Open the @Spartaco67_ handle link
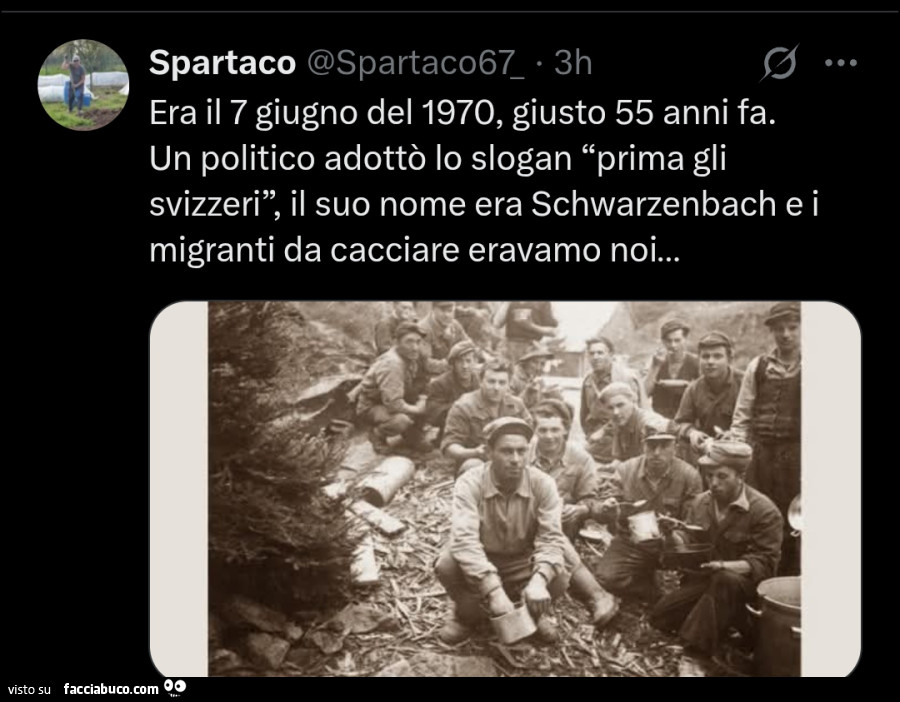This screenshot has height=702, width=900. [416, 63]
